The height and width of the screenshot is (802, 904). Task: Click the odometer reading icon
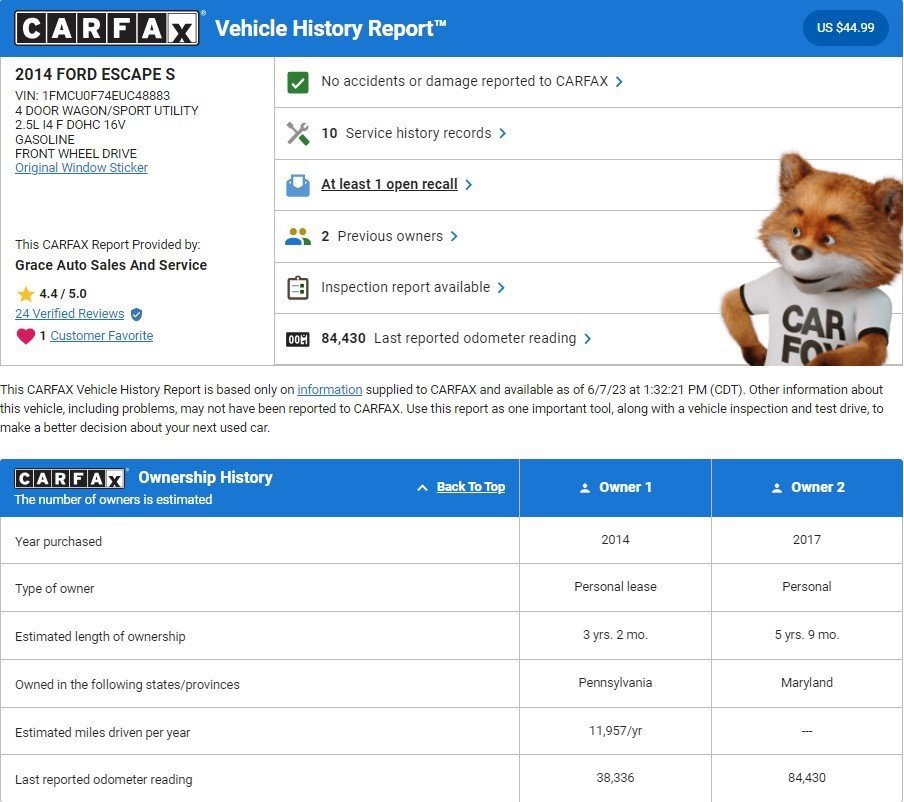297,339
